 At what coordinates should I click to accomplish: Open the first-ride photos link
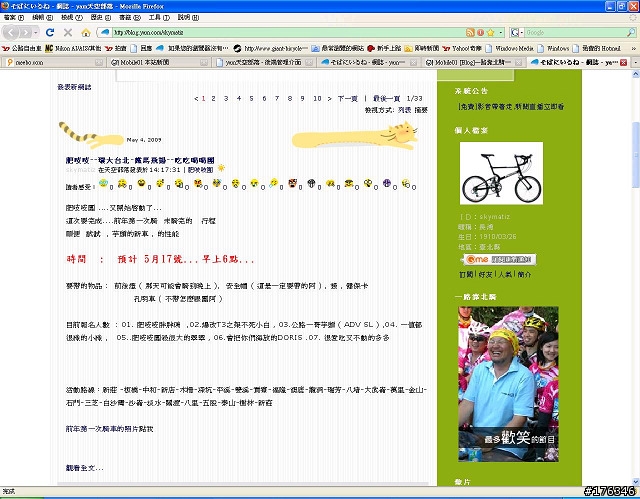coord(109,429)
